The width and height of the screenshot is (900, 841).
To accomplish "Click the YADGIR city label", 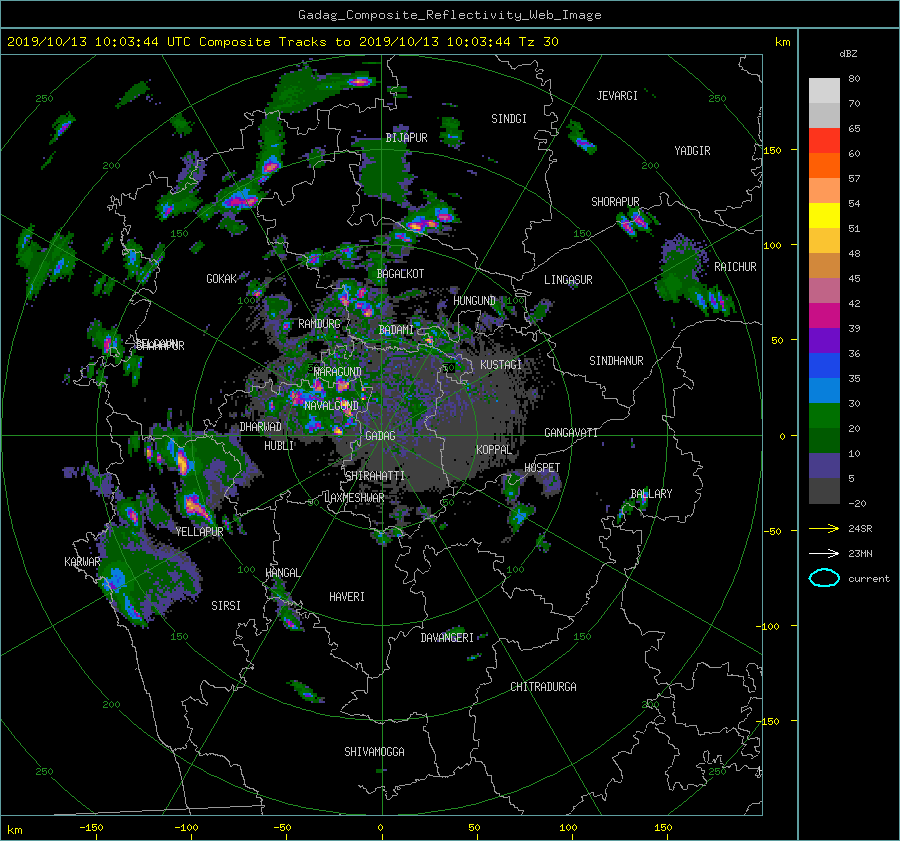I will pos(692,151).
